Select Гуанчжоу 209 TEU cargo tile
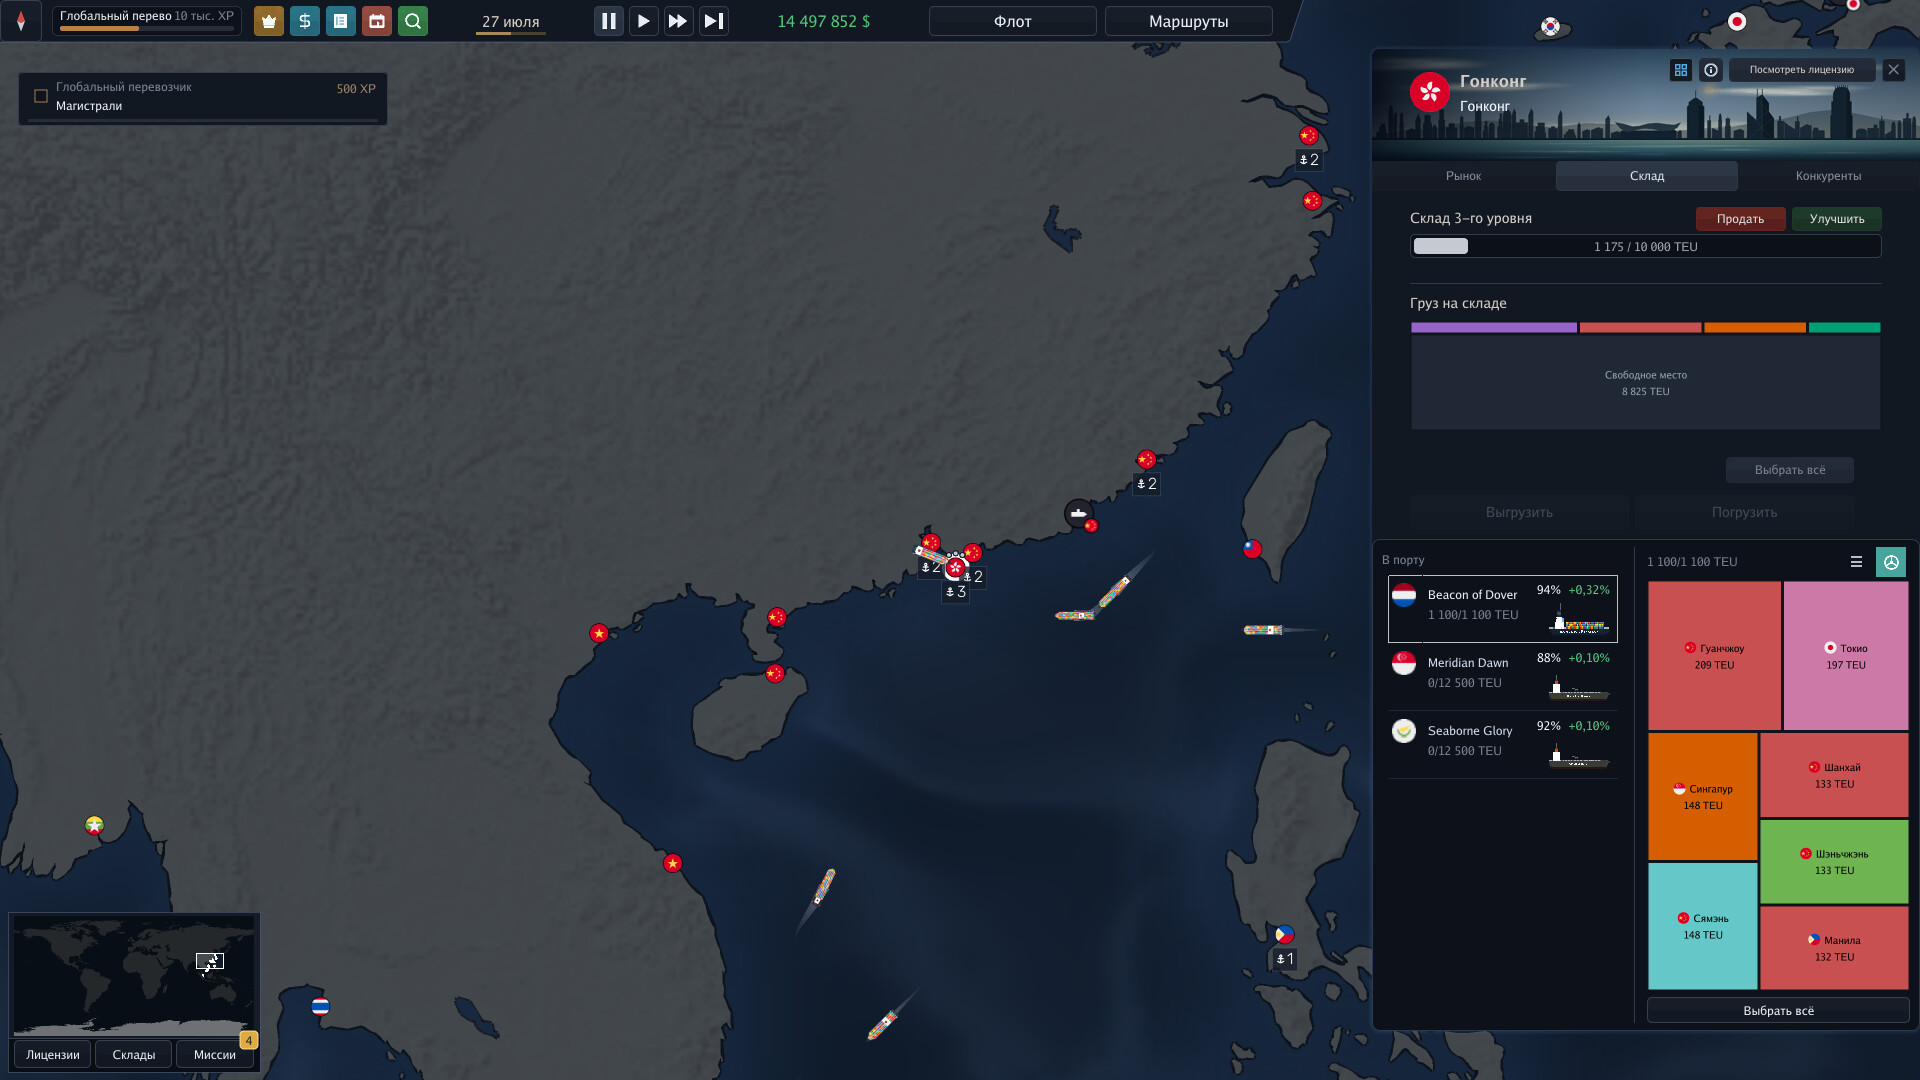Image resolution: width=1920 pixels, height=1080 pixels. tap(1714, 656)
